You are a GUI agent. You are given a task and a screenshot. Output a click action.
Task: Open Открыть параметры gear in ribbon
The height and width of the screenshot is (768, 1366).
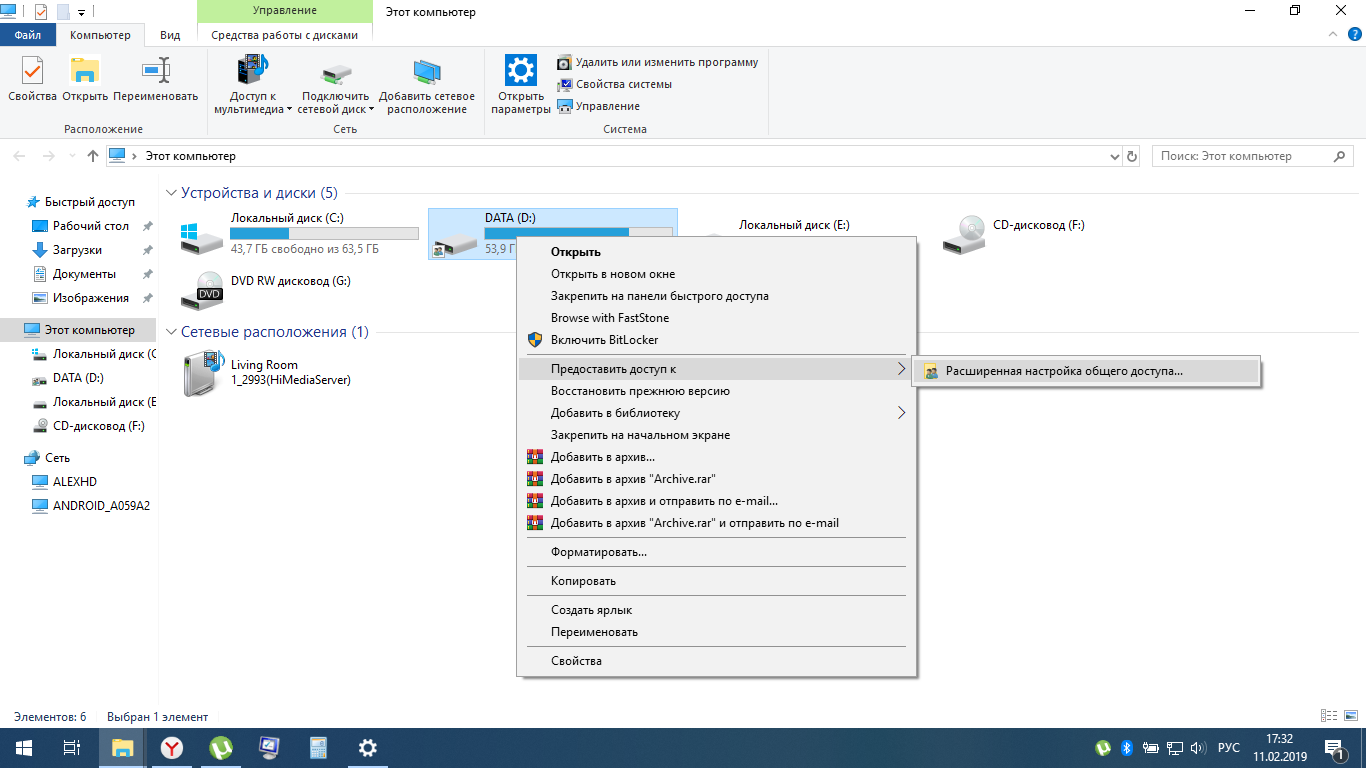(521, 86)
